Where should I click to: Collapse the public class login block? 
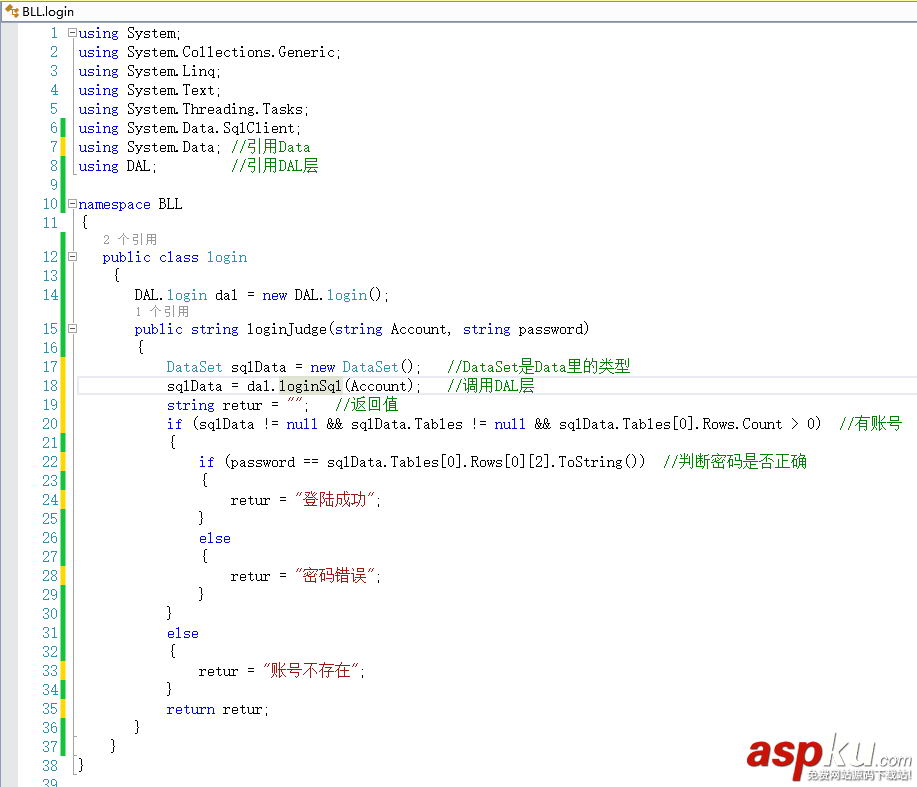[73, 256]
